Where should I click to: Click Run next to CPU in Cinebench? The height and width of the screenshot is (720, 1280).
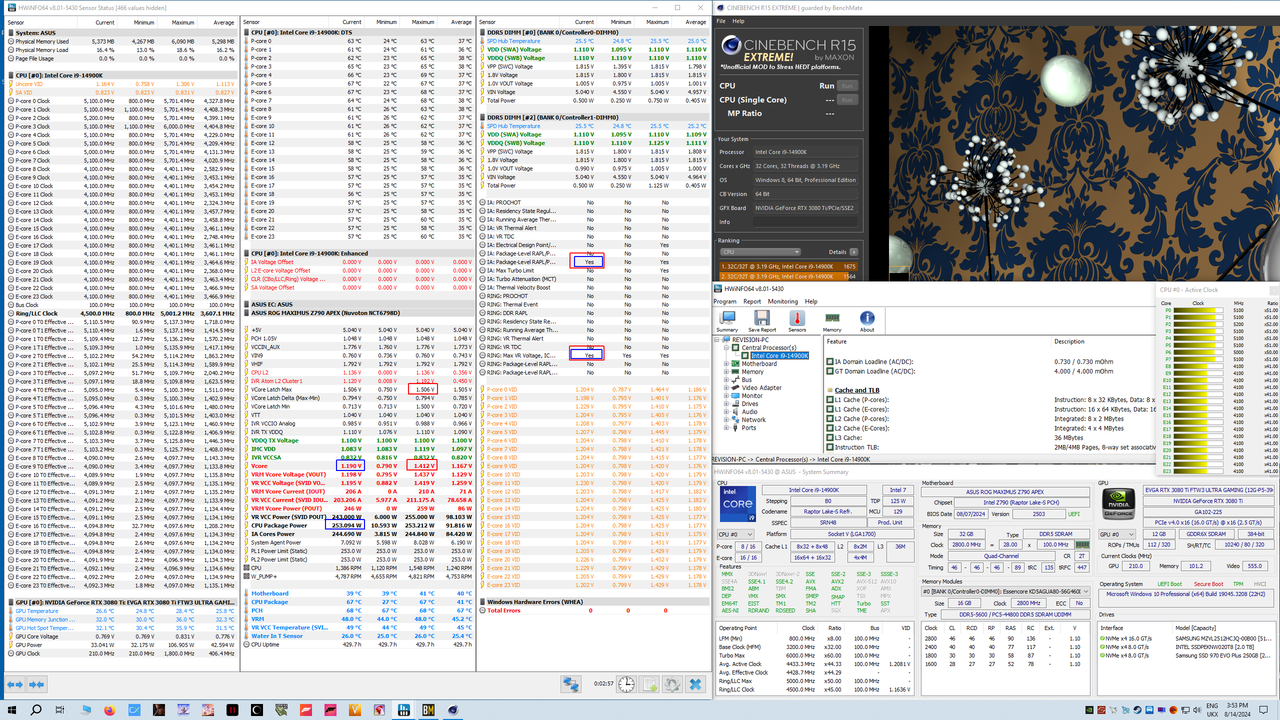848,86
